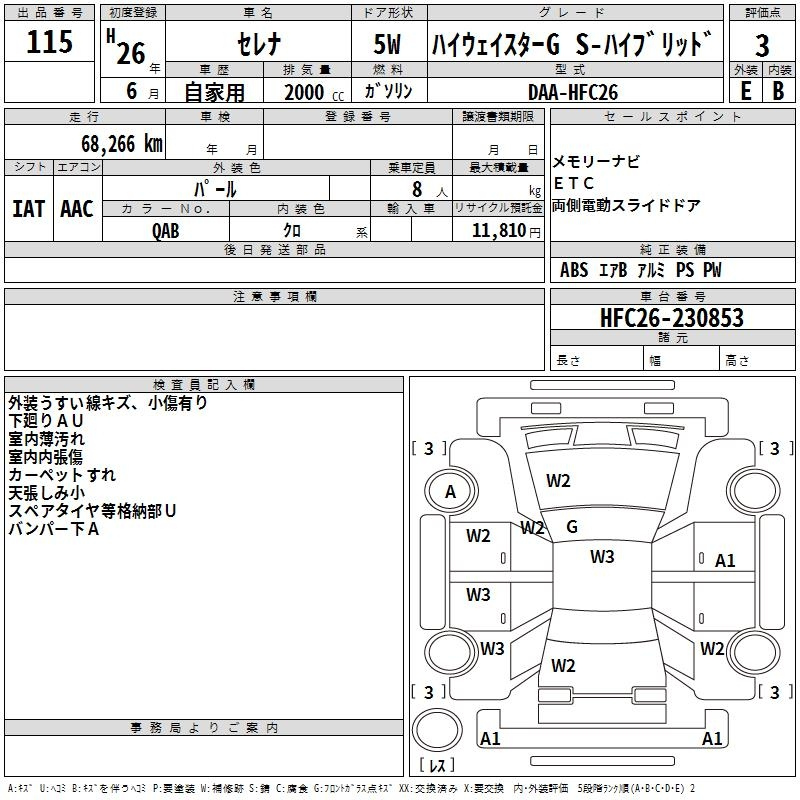Click fuel type ガソリン
Image resolution: width=800 pixels, height=800 pixels.
388,91
